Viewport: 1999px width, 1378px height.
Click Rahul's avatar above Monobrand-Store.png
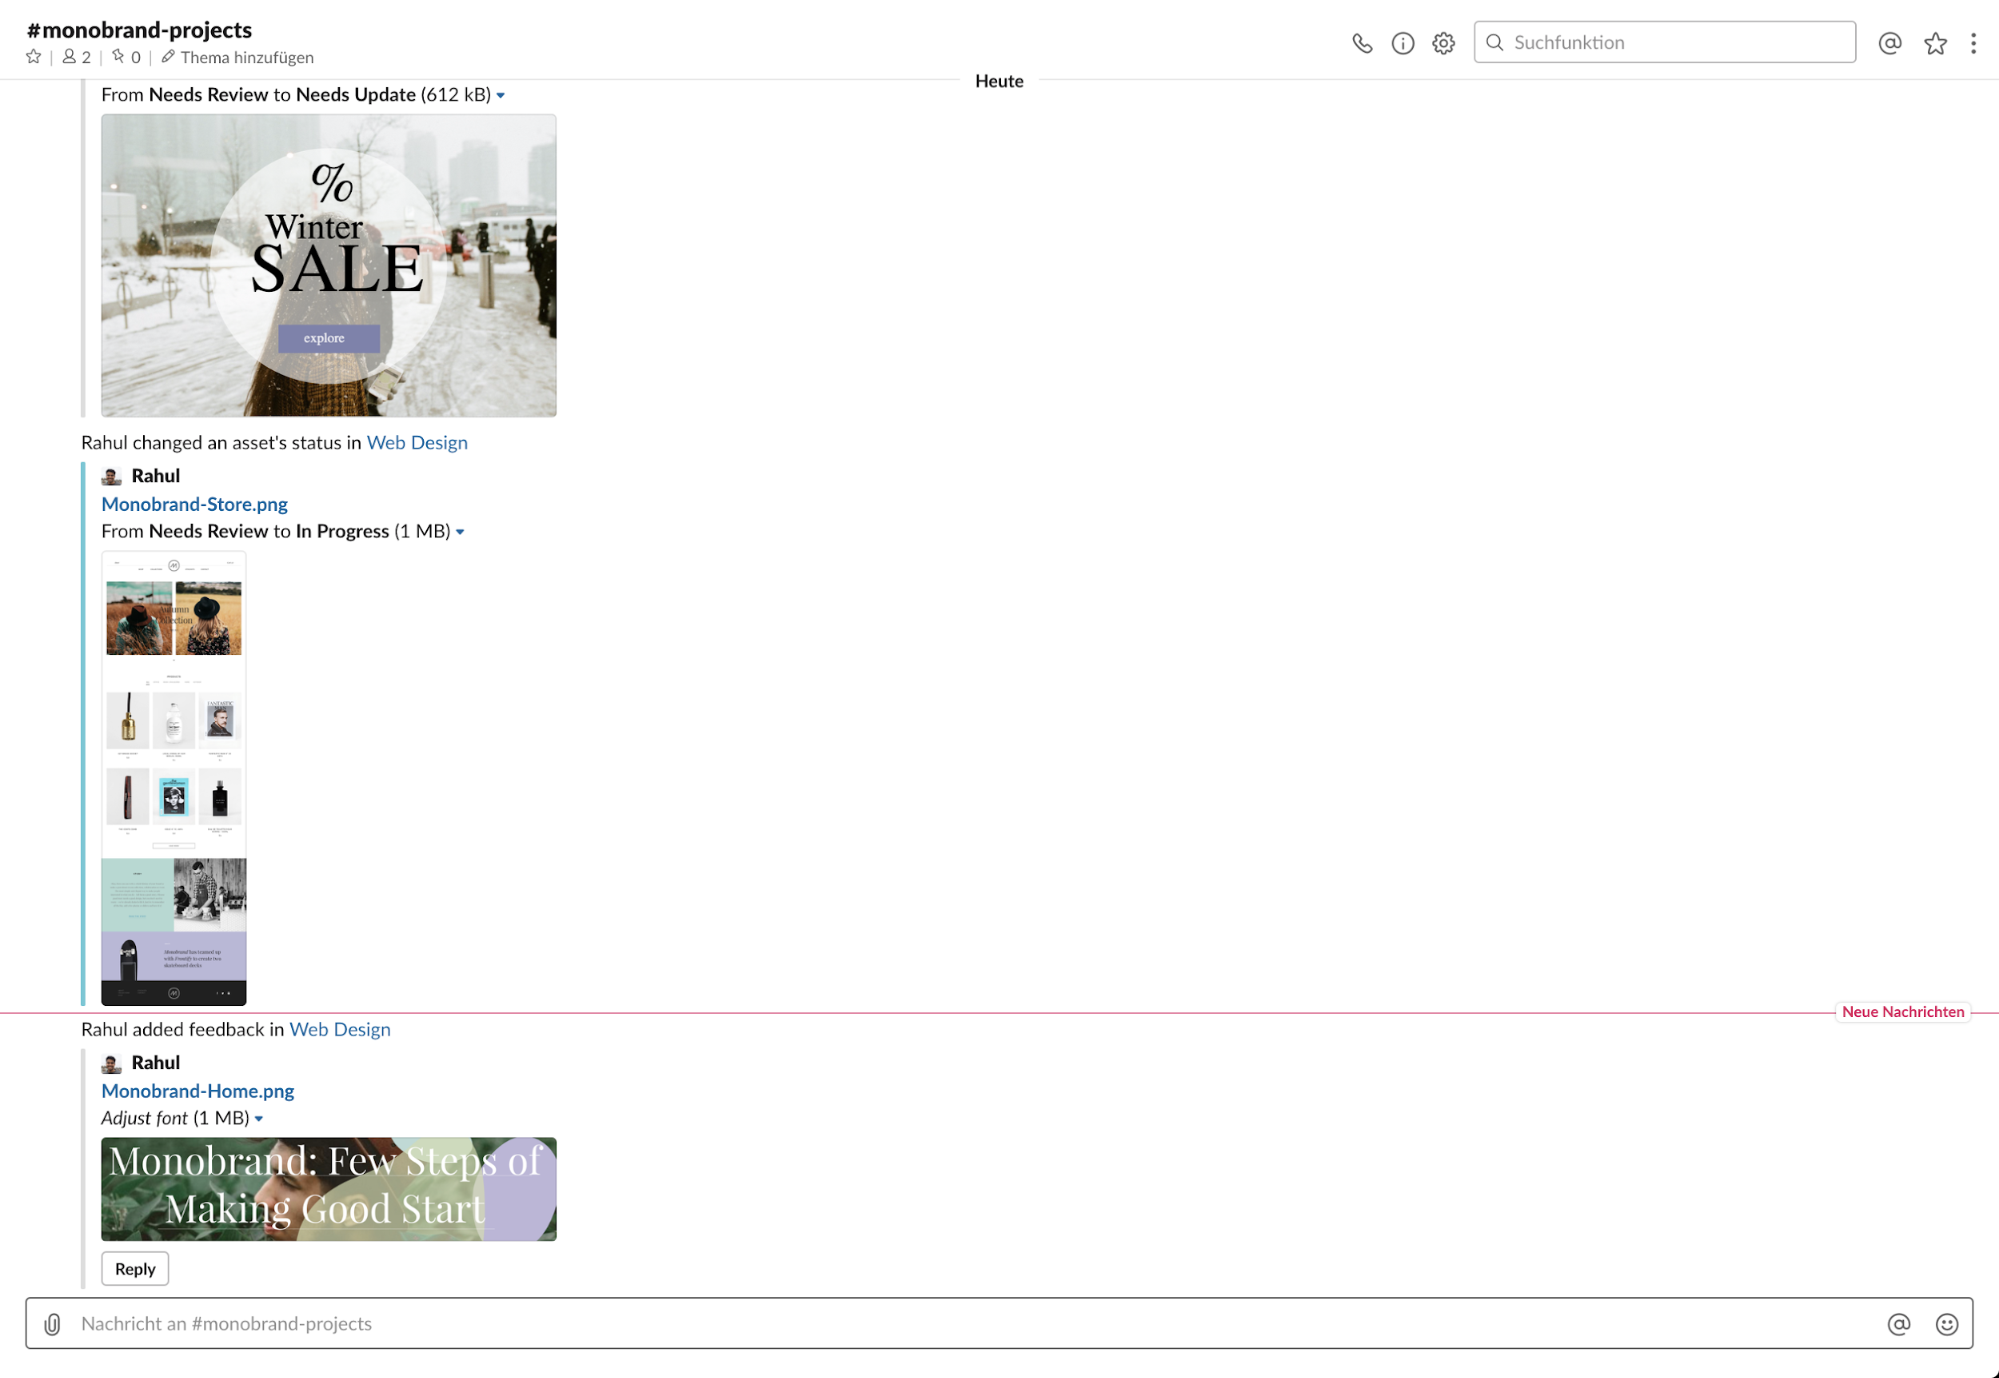(x=111, y=476)
